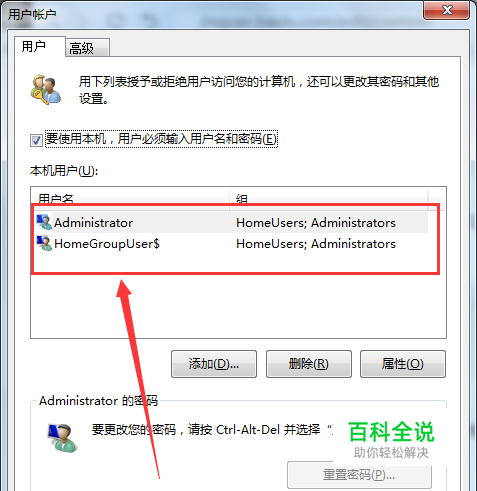Open 属性(O) for the selected user
This screenshot has width=477, height=491.
point(403,364)
